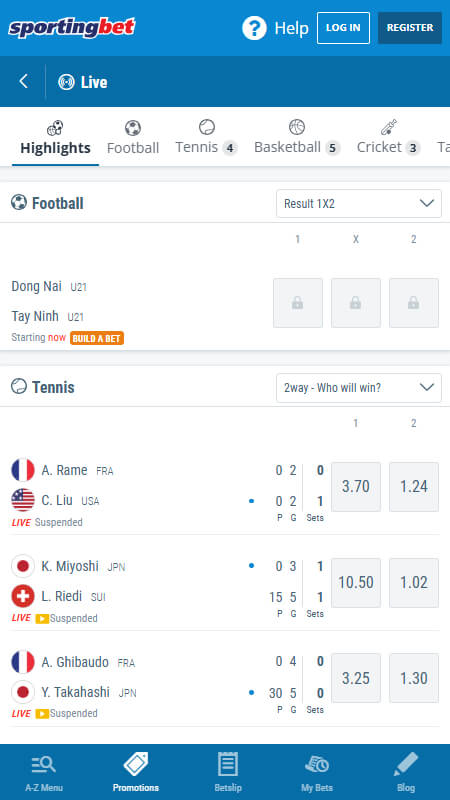
Task: Click the REGISTER button
Action: [x=410, y=28]
